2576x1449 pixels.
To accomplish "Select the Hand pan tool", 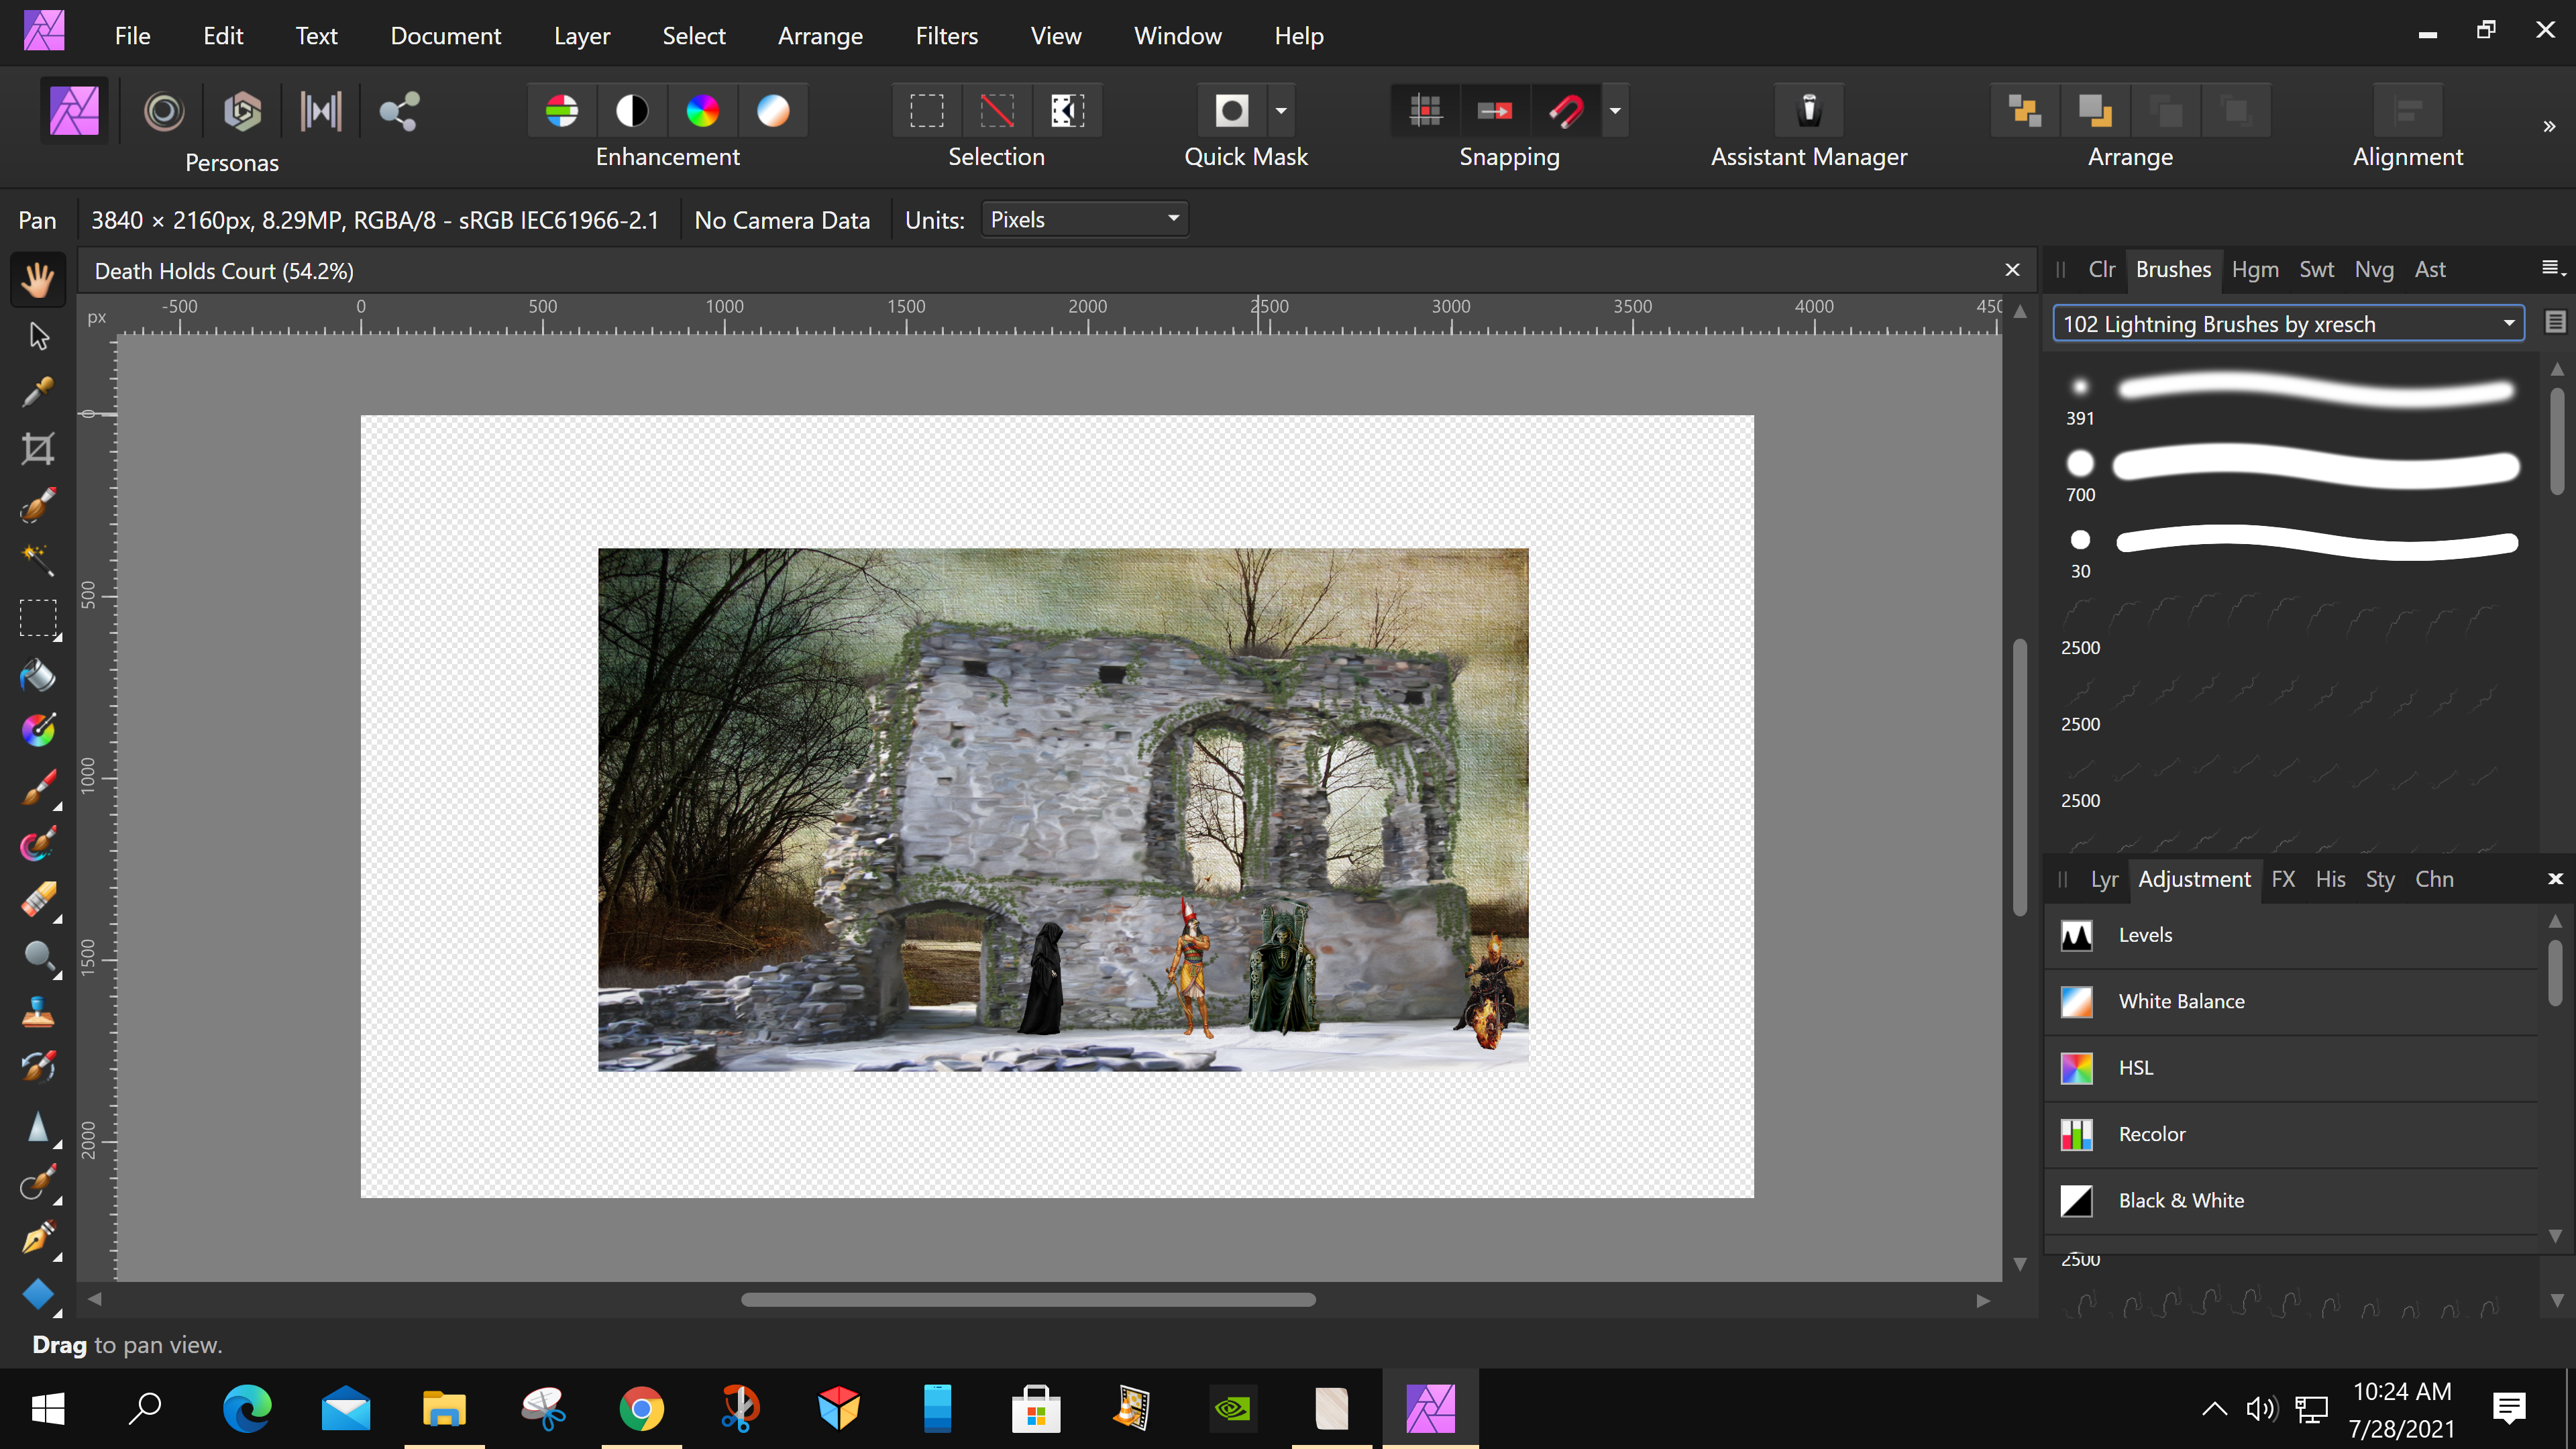I will [38, 279].
